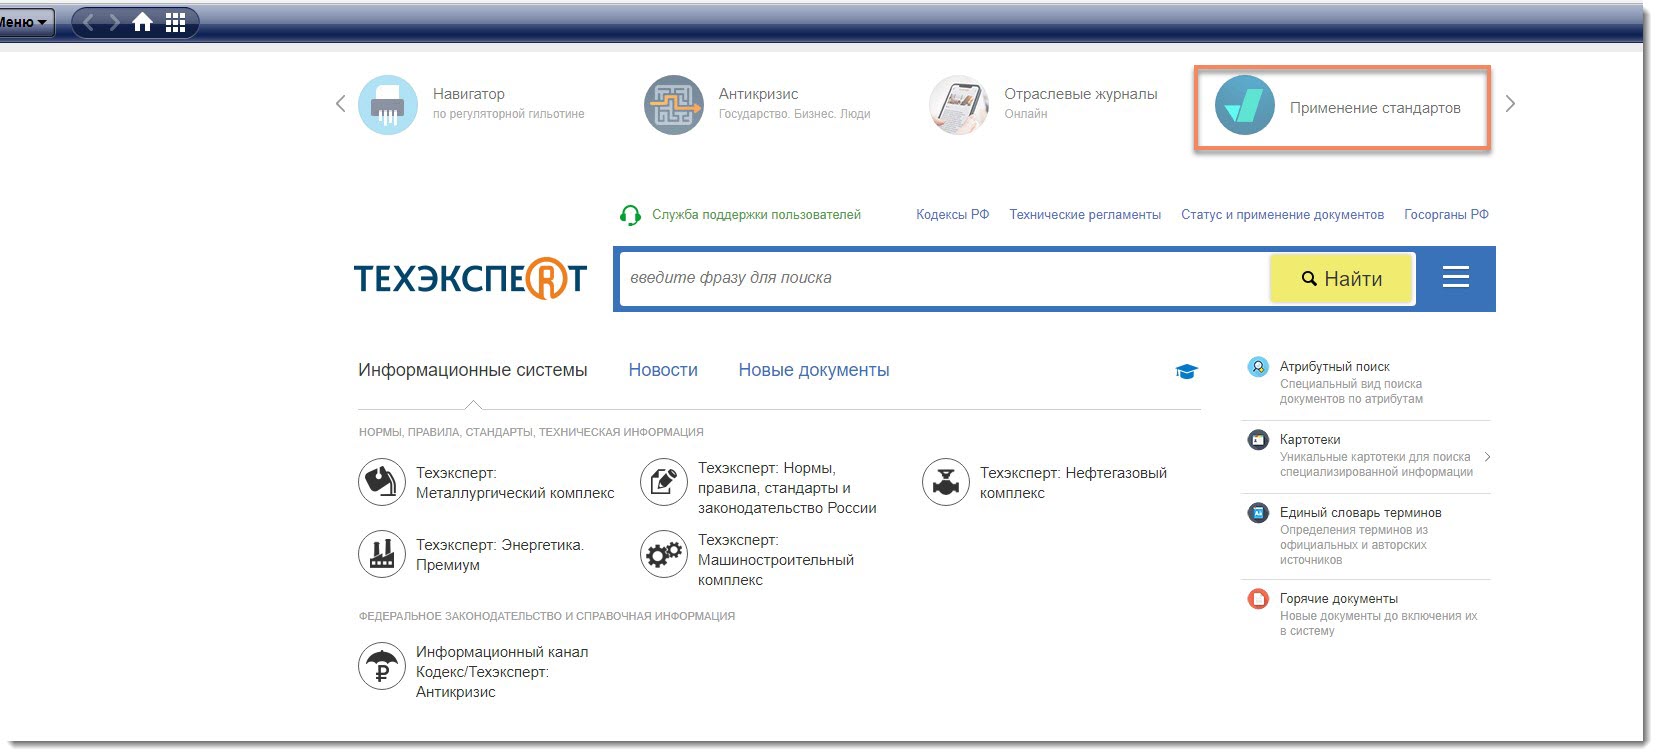
Task: Open Техэксперт: Нефтегазовый комплекс
Action: pos(1073,483)
